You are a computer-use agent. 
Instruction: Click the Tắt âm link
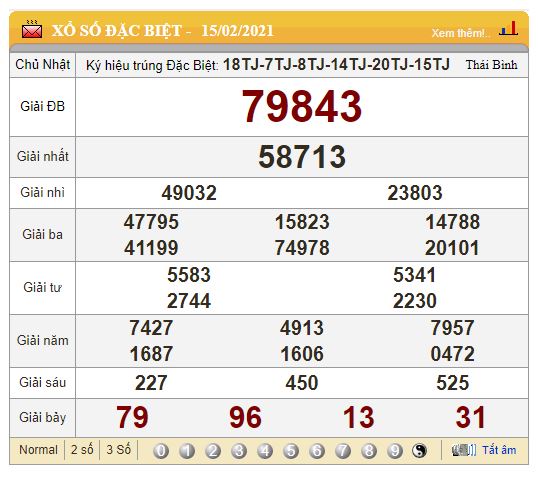tap(499, 450)
